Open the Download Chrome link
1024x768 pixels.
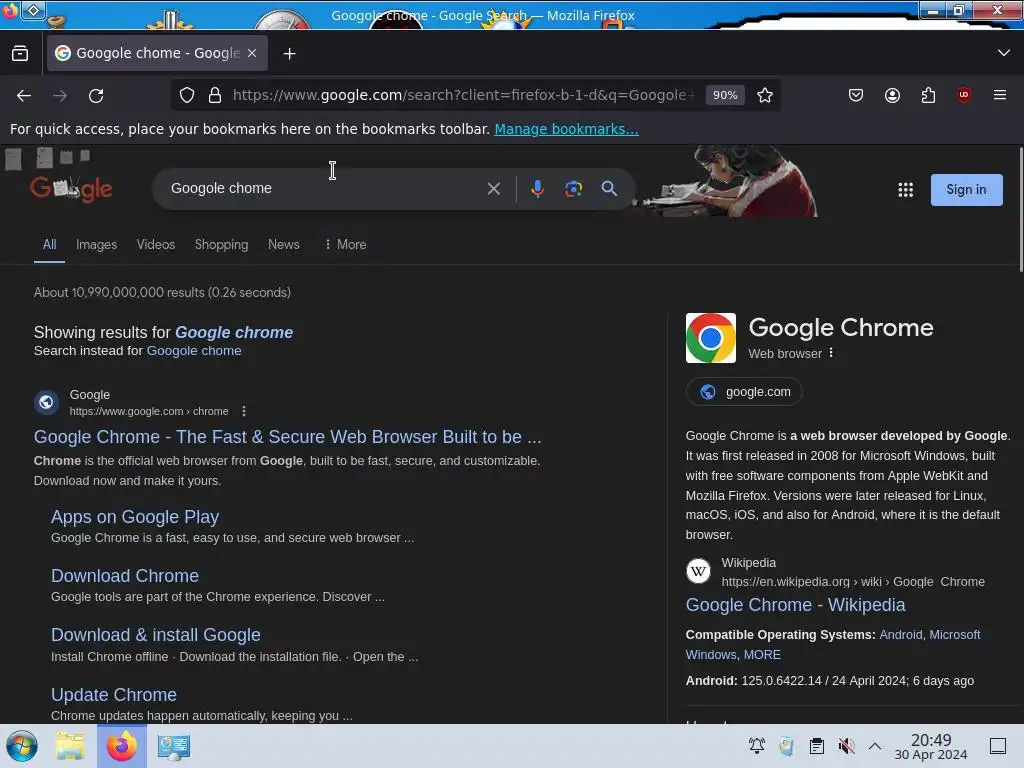[x=125, y=575]
